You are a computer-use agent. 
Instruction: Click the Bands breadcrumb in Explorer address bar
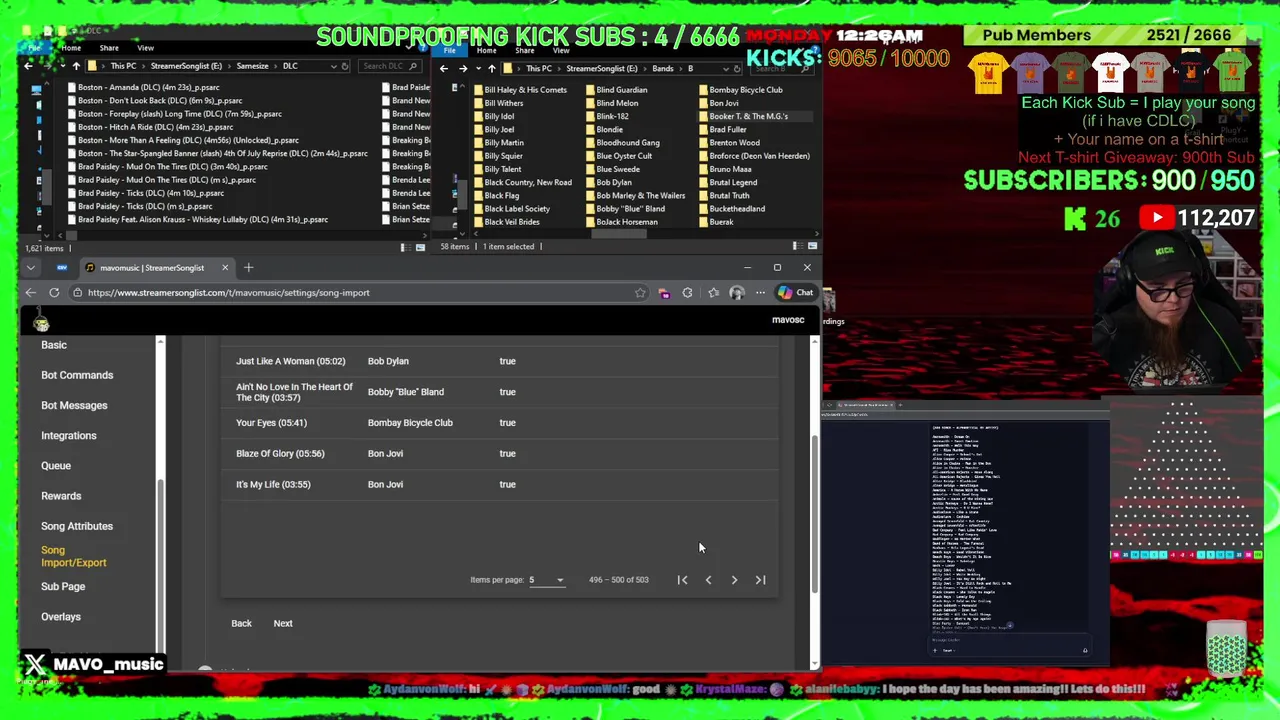(x=663, y=69)
